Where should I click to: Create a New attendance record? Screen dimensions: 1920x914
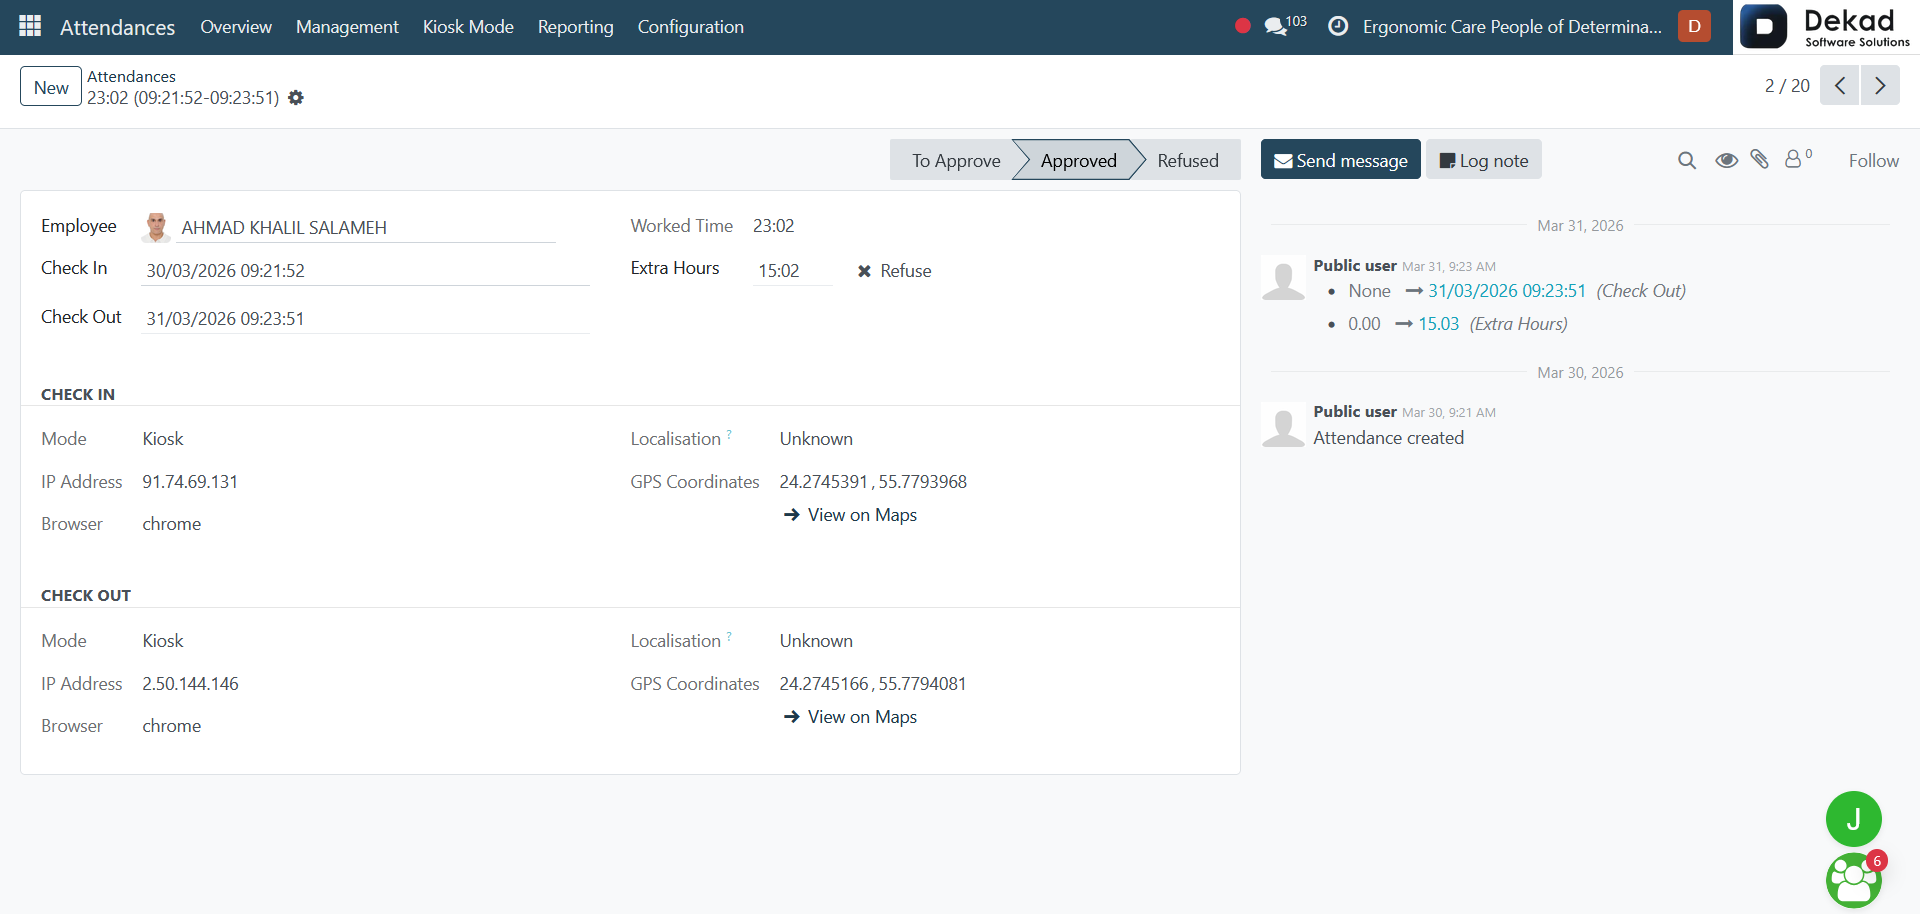pyautogui.click(x=51, y=87)
